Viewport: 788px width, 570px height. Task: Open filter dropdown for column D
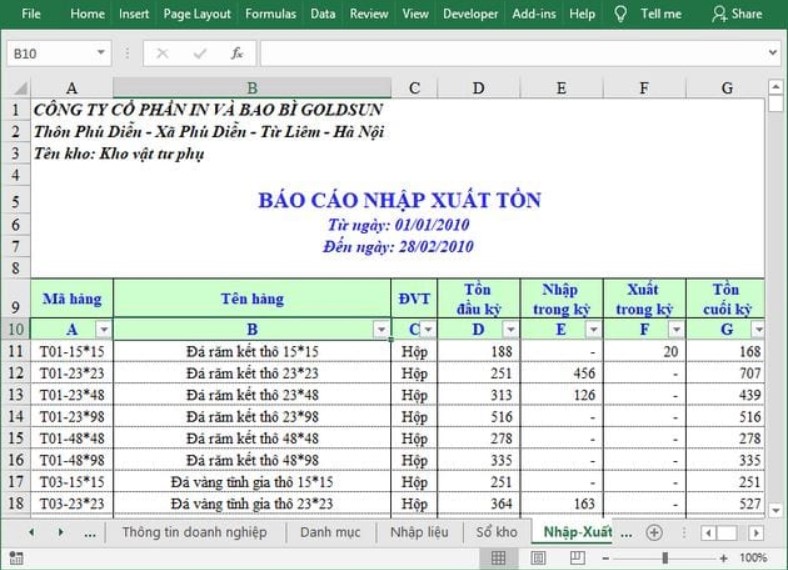tap(511, 330)
